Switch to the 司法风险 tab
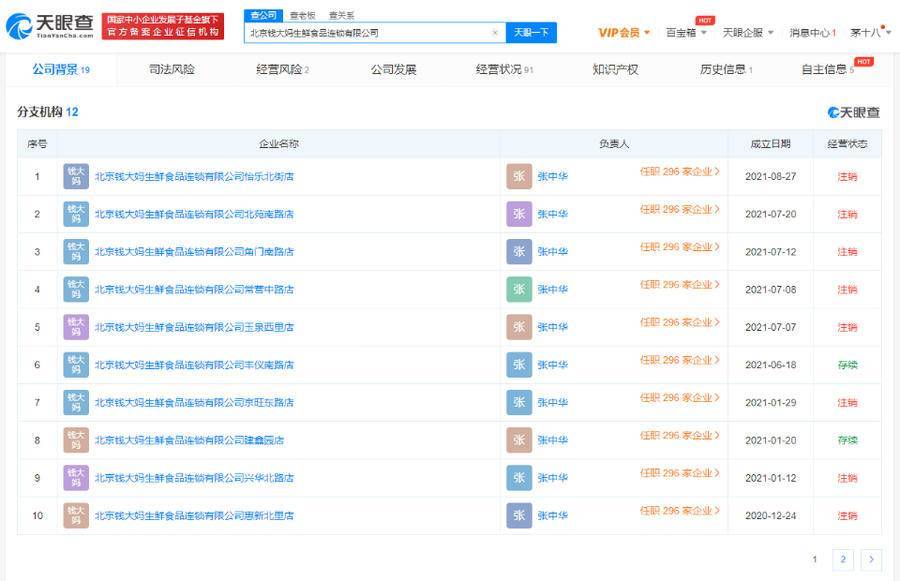The image size is (900, 581). click(x=172, y=70)
